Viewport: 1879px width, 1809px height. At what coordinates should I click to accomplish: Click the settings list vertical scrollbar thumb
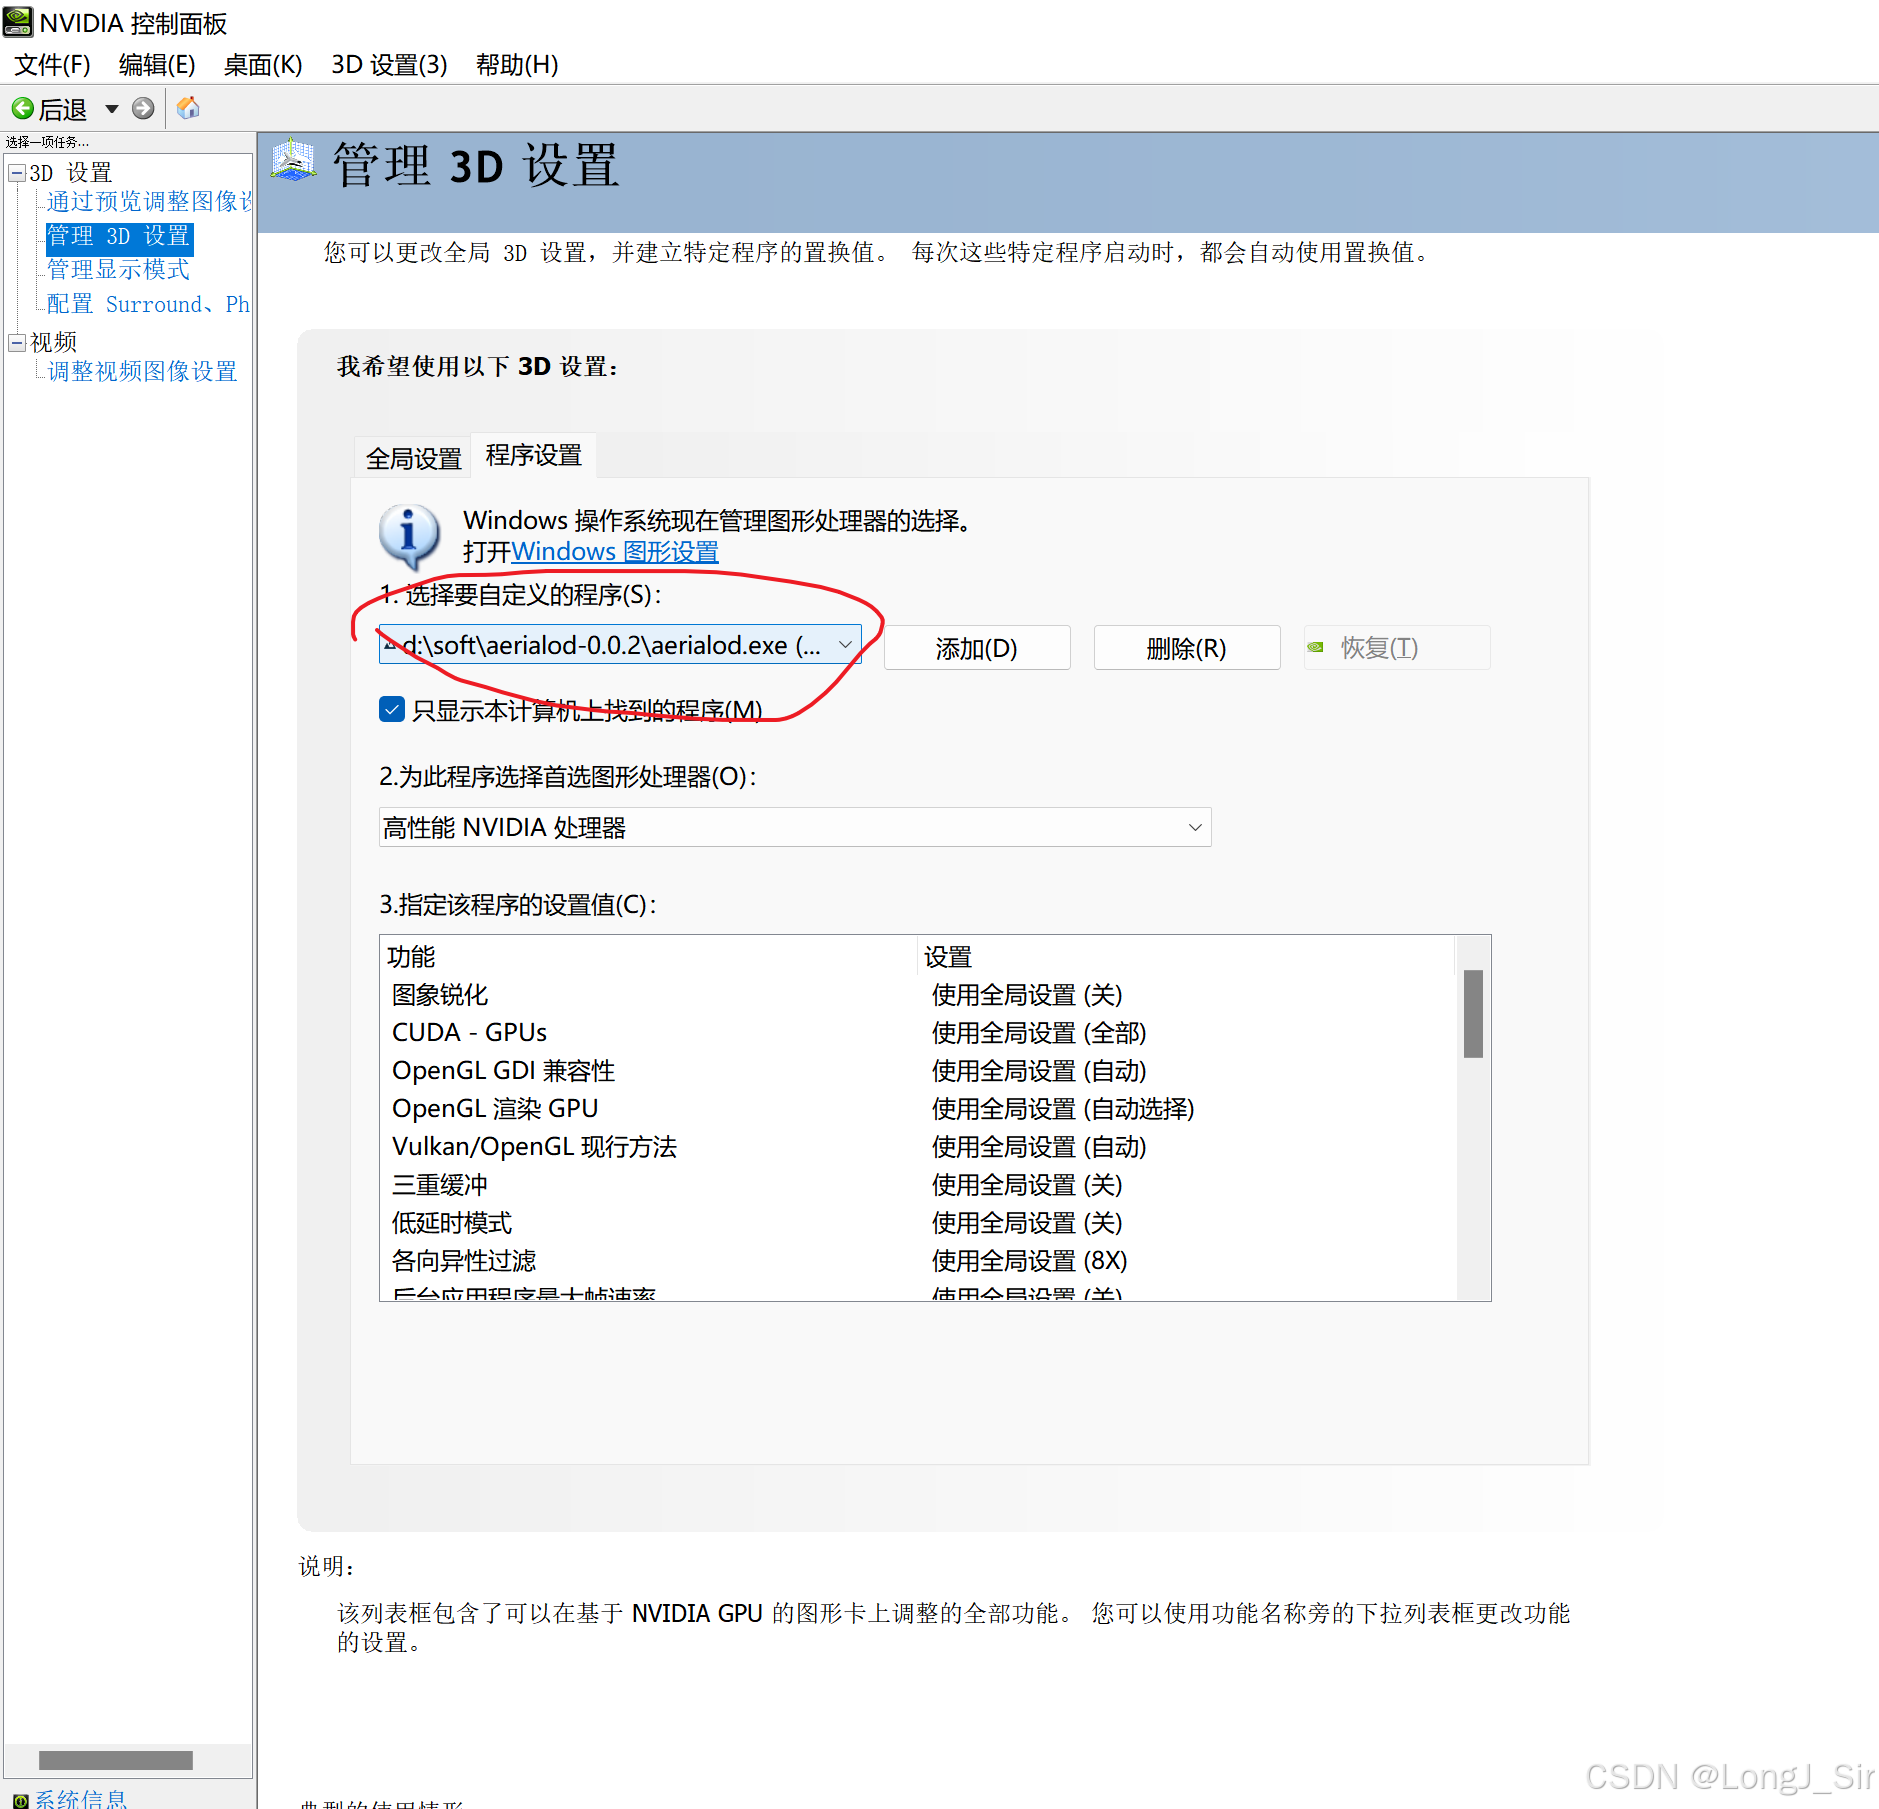tap(1473, 1014)
